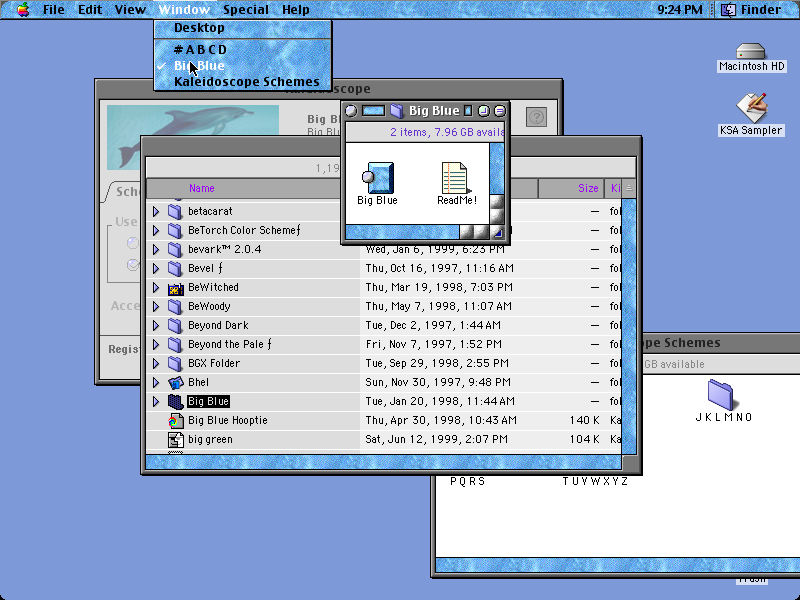Viewport: 800px width, 600px height.
Task: Click the 140 K size value
Action: point(585,420)
